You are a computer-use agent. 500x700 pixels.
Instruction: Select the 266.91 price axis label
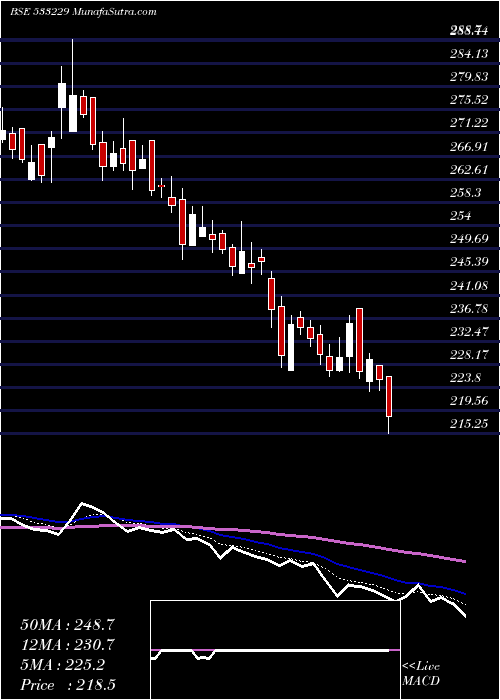(x=468, y=146)
